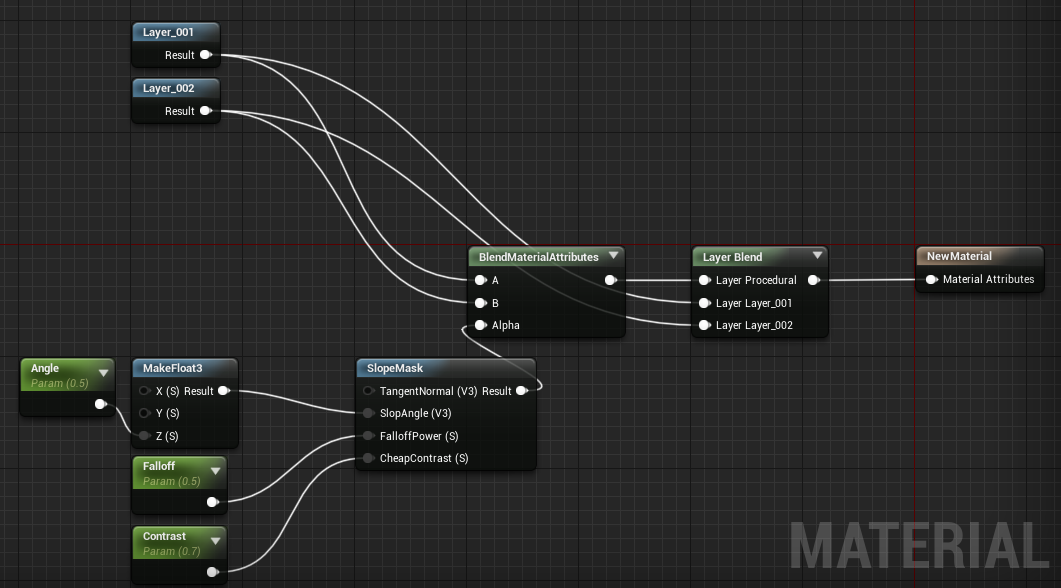Open the Layer Blend node dropdown
Screen dimensions: 1061x588
[x=817, y=256]
